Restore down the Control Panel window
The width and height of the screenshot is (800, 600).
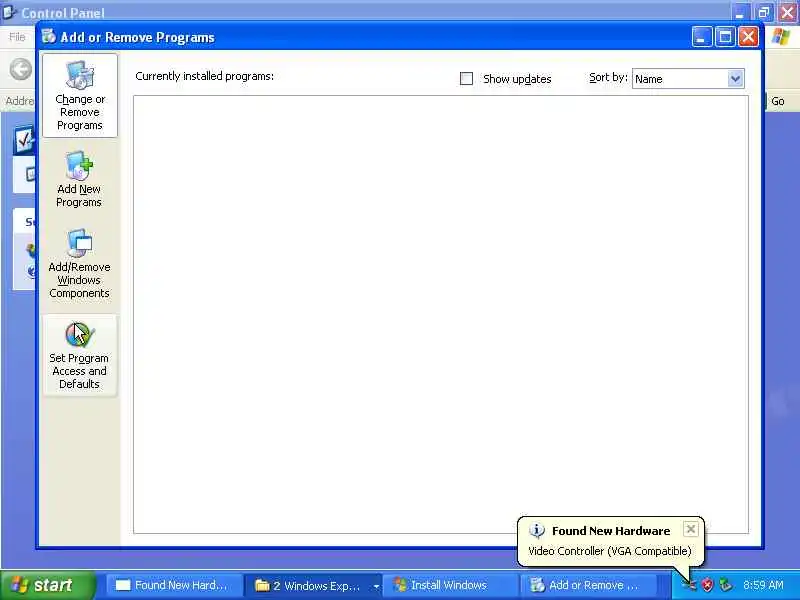(x=764, y=12)
